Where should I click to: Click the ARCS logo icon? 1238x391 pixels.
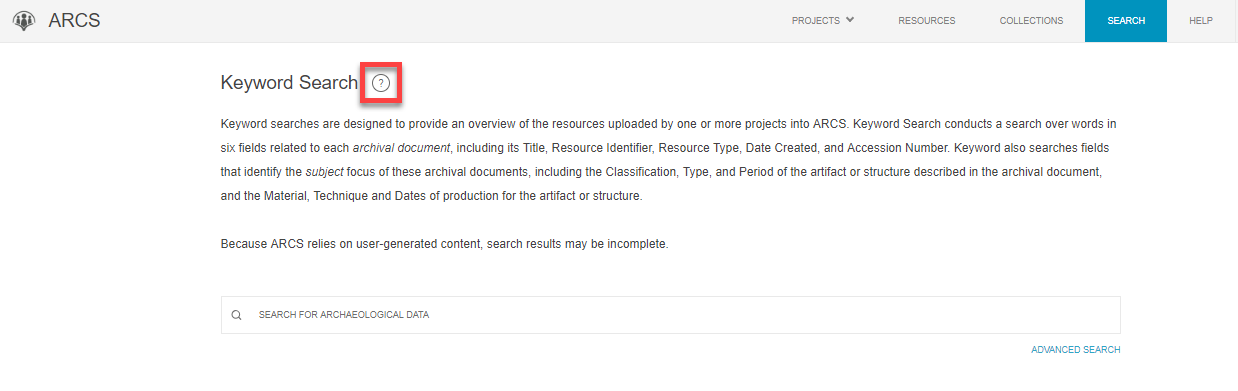point(23,20)
